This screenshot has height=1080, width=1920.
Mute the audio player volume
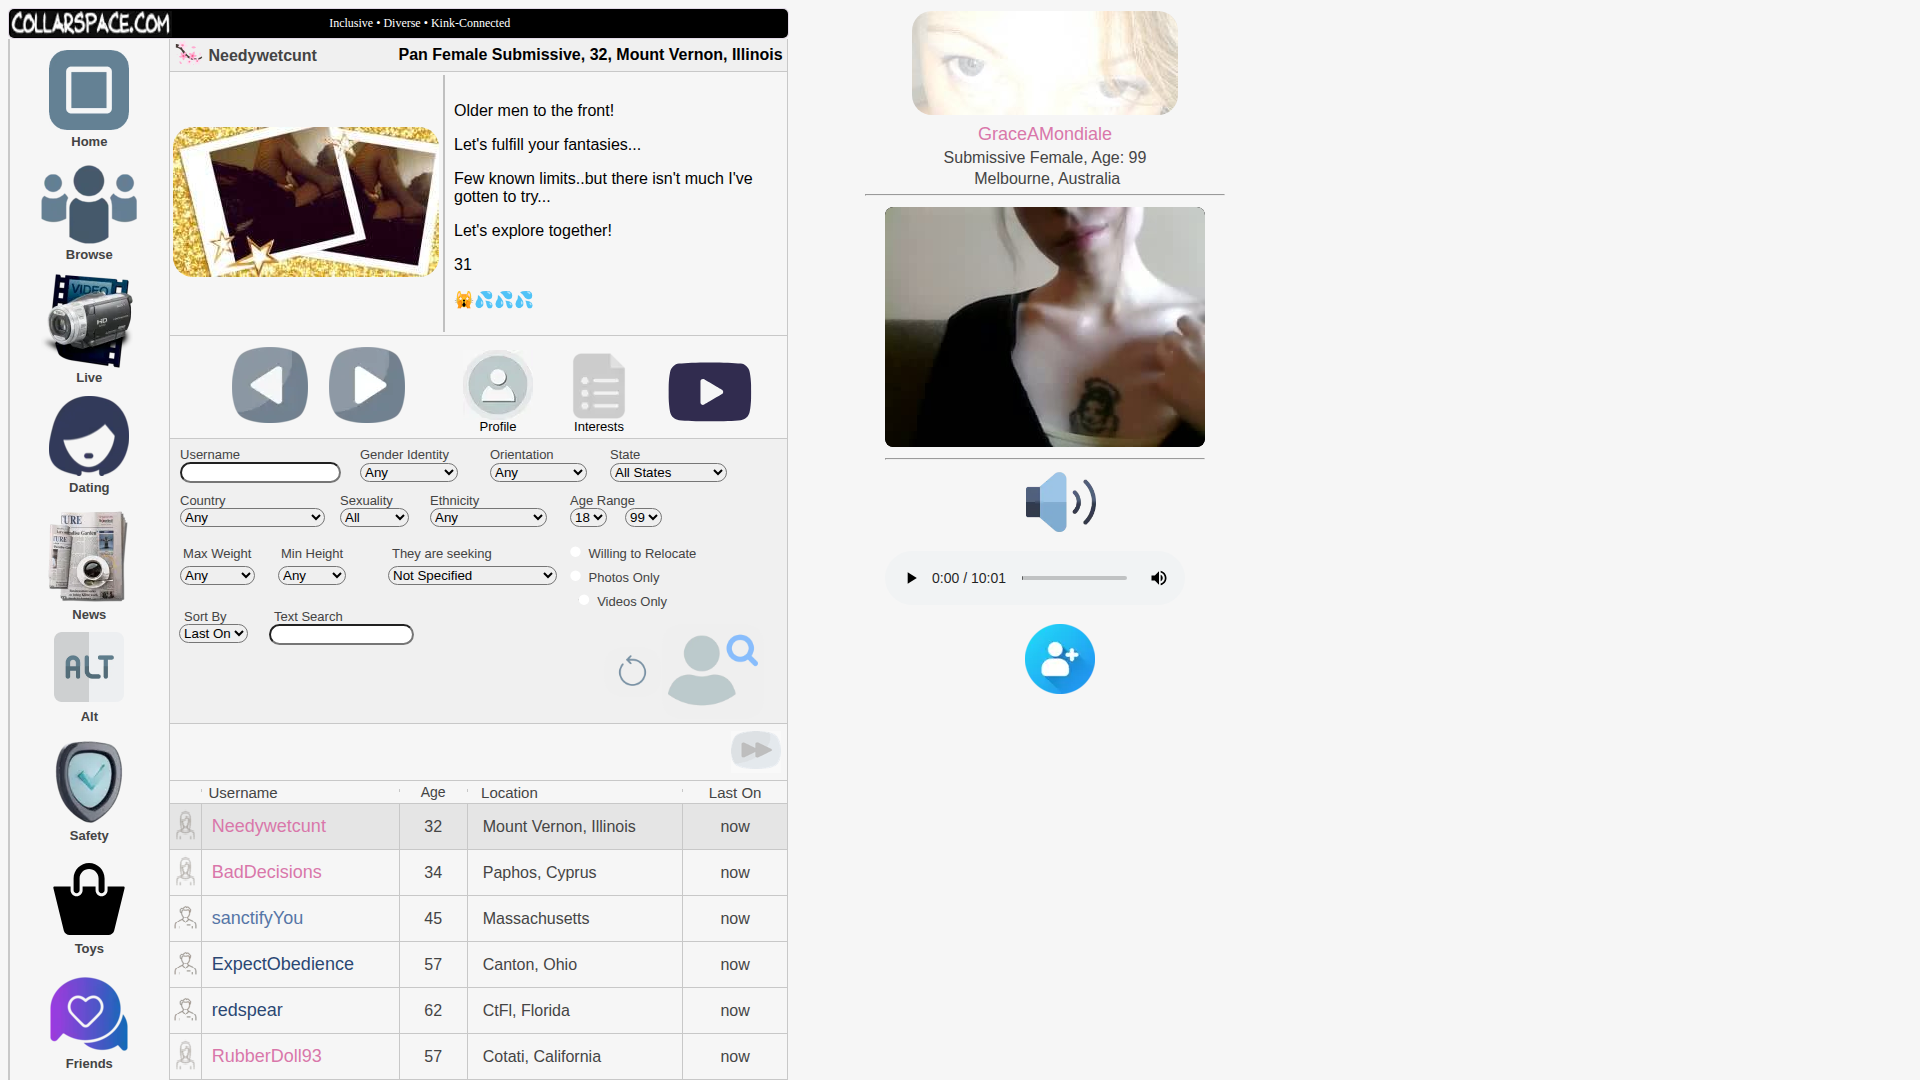(x=1159, y=578)
